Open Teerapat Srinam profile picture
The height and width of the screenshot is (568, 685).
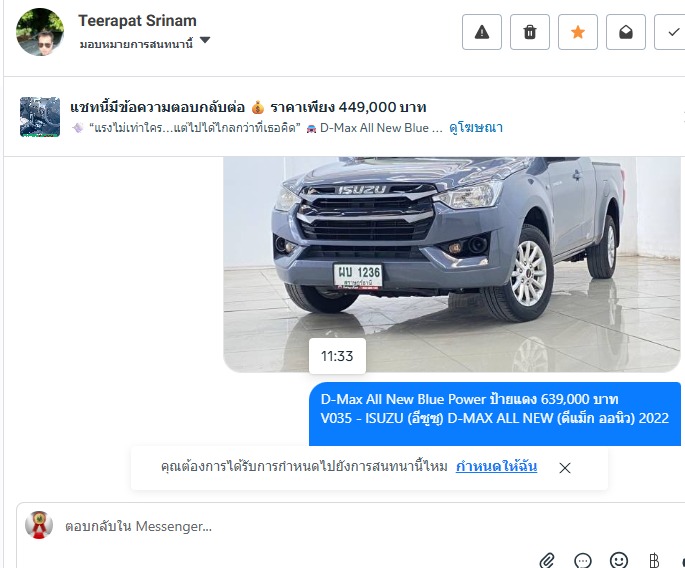tap(40, 32)
